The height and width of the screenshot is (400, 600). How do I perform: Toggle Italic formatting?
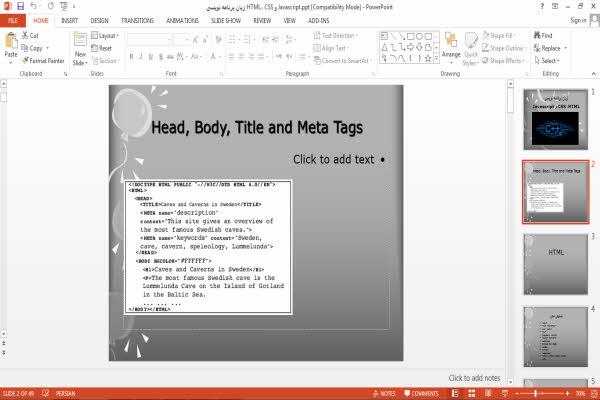tap(141, 57)
